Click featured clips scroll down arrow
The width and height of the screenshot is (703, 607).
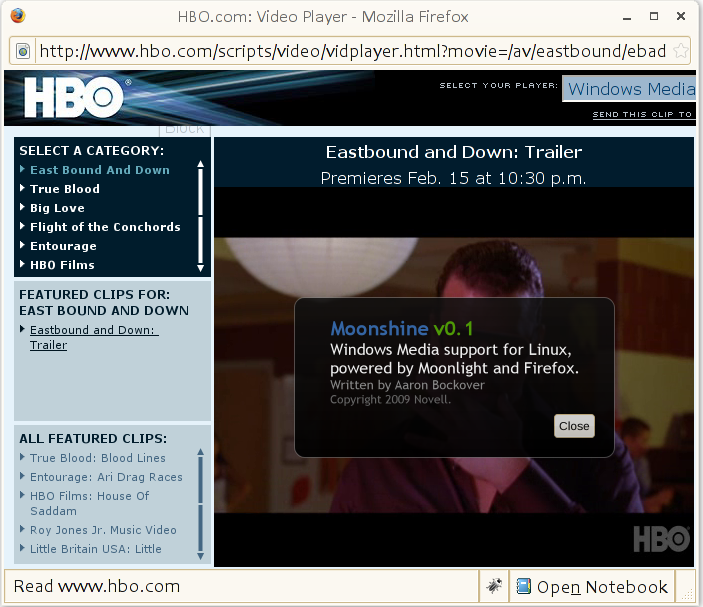tap(200, 556)
